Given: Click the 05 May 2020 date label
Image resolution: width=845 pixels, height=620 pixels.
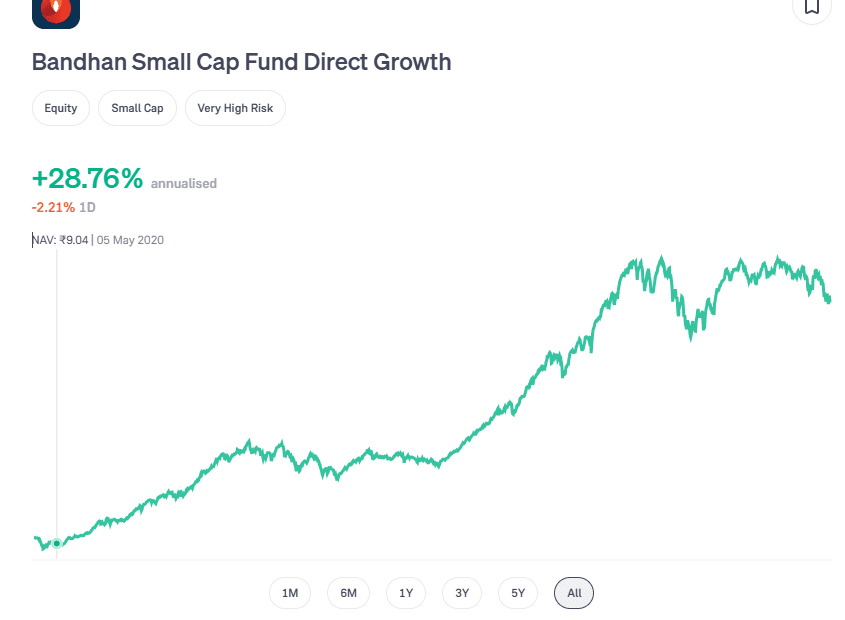Looking at the screenshot, I should coord(128,240).
